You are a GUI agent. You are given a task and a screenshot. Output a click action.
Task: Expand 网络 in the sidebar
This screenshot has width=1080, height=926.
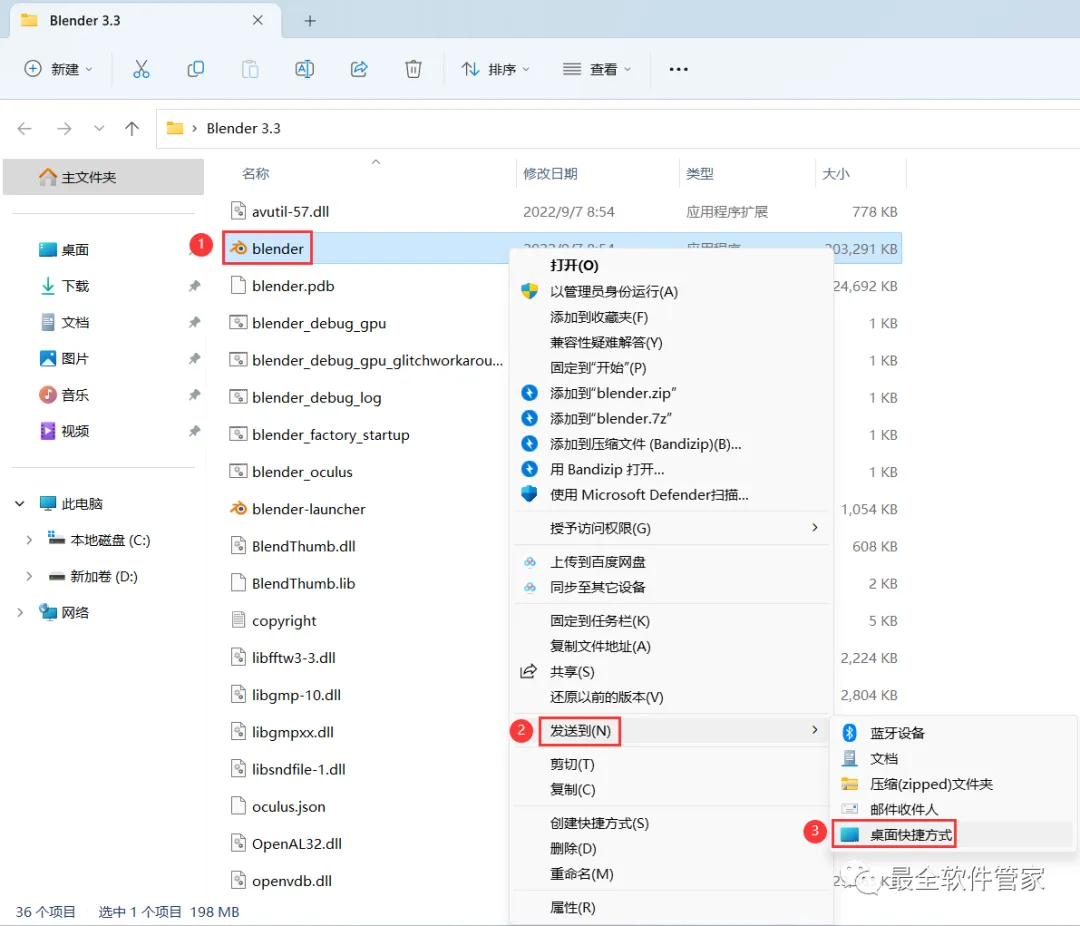click(20, 613)
